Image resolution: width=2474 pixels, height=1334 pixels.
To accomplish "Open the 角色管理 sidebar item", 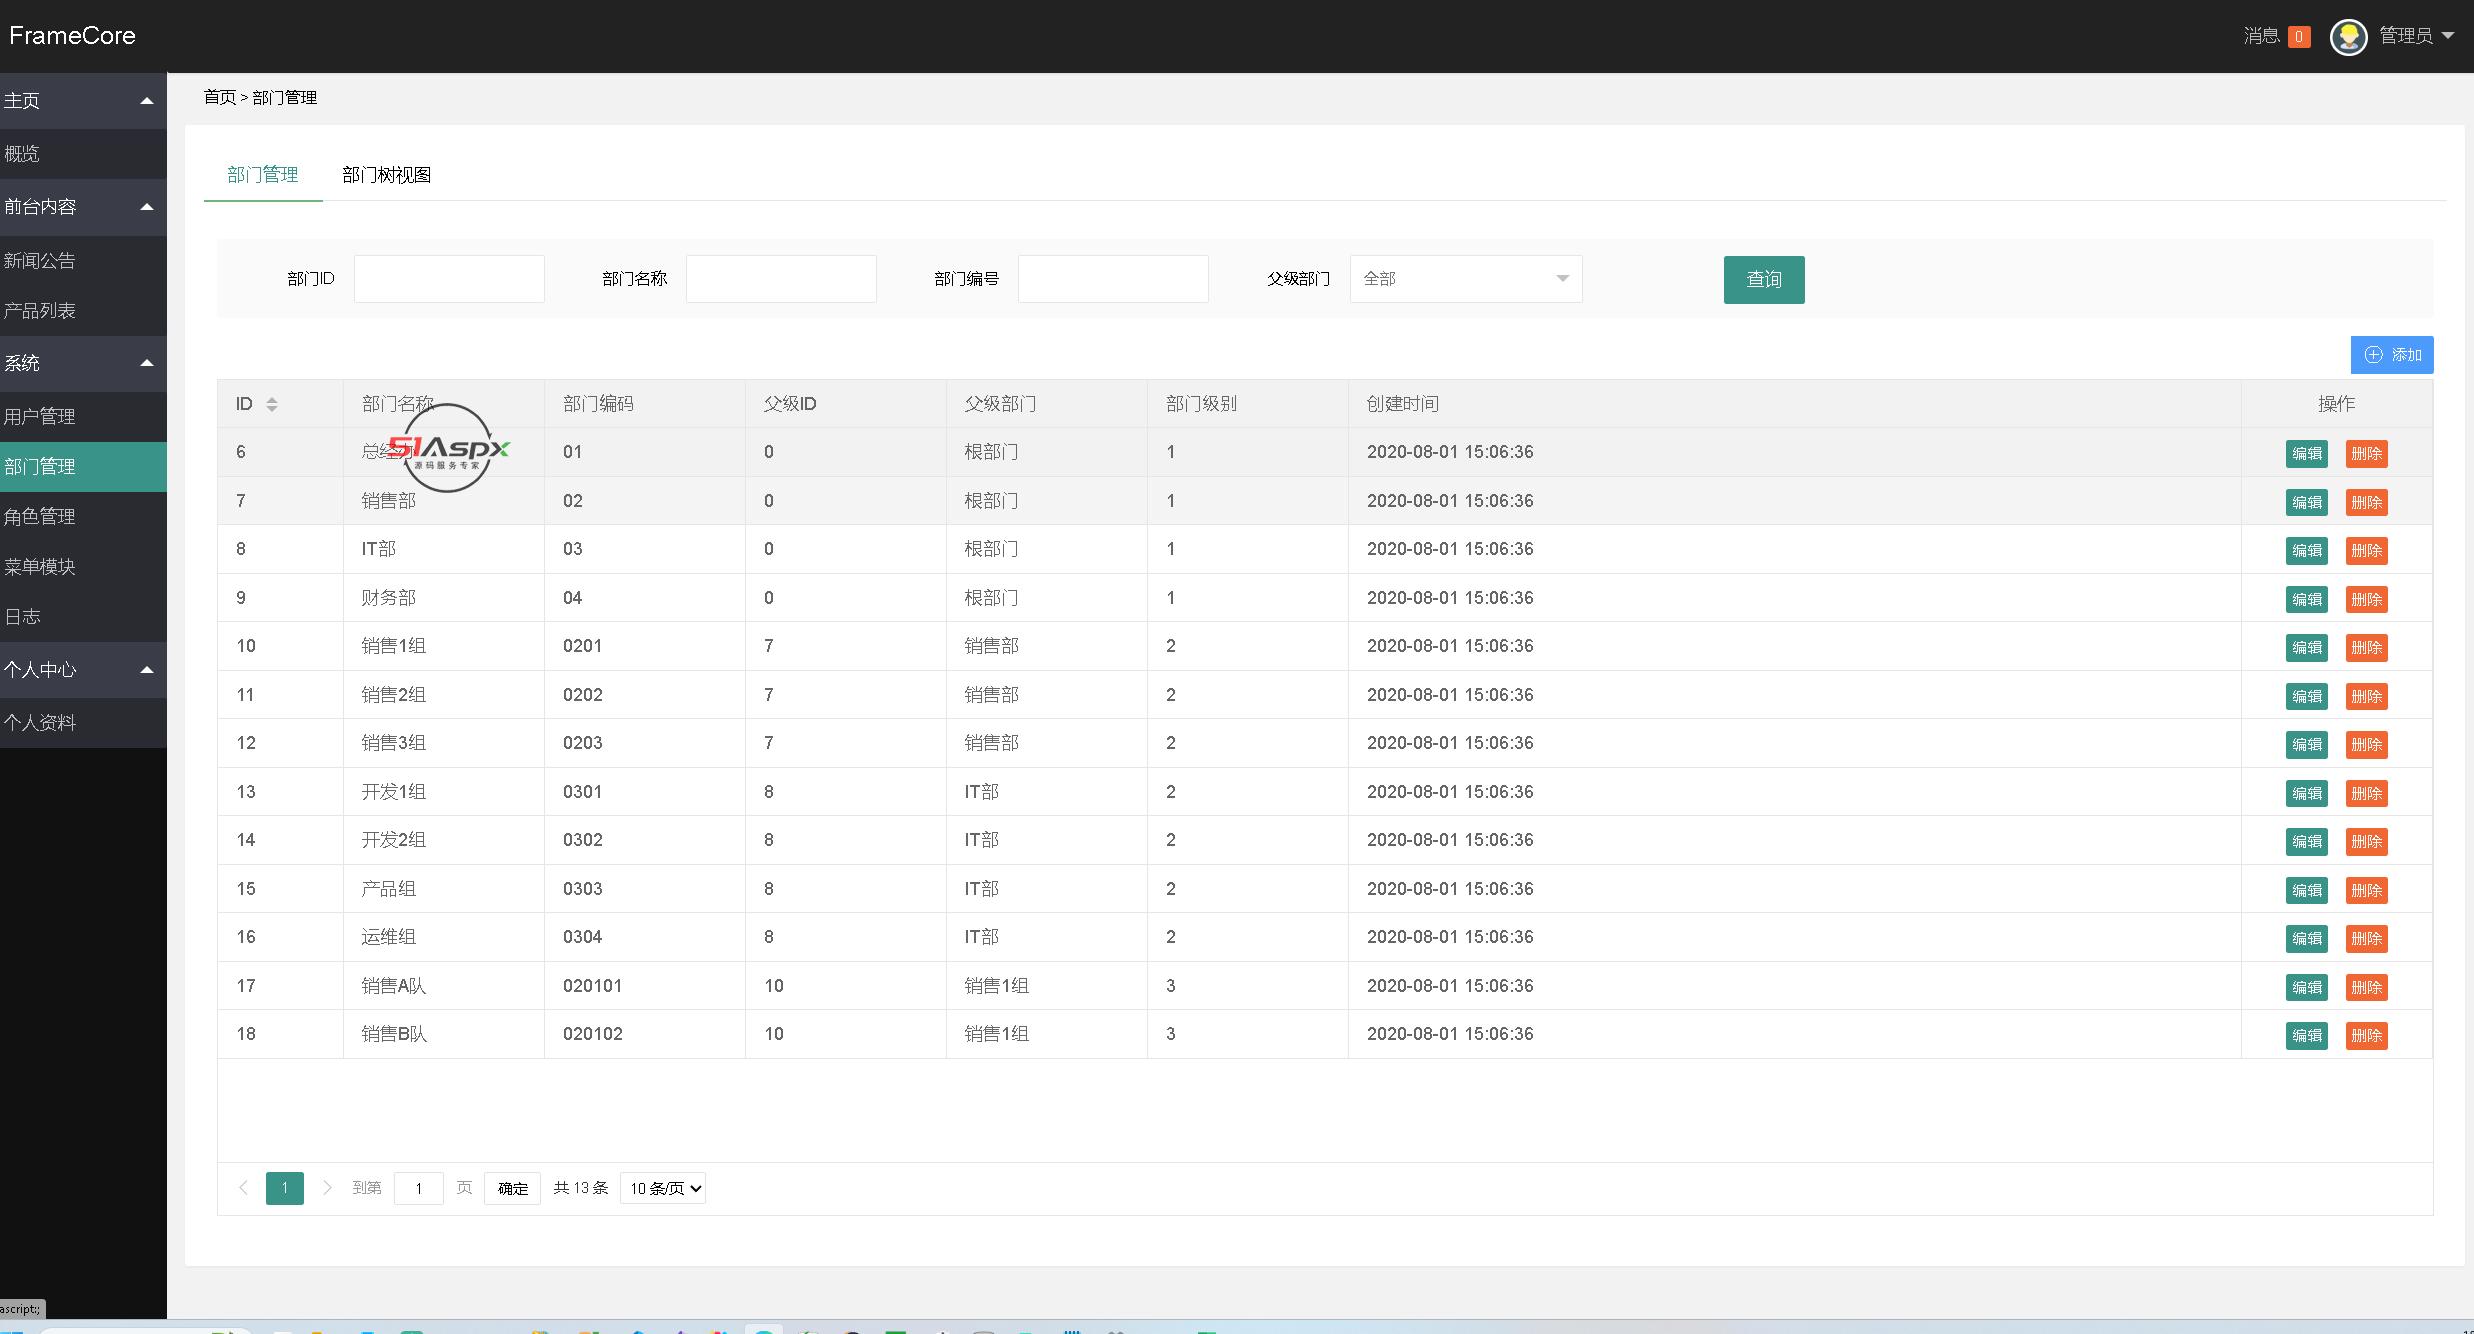I will tap(83, 517).
